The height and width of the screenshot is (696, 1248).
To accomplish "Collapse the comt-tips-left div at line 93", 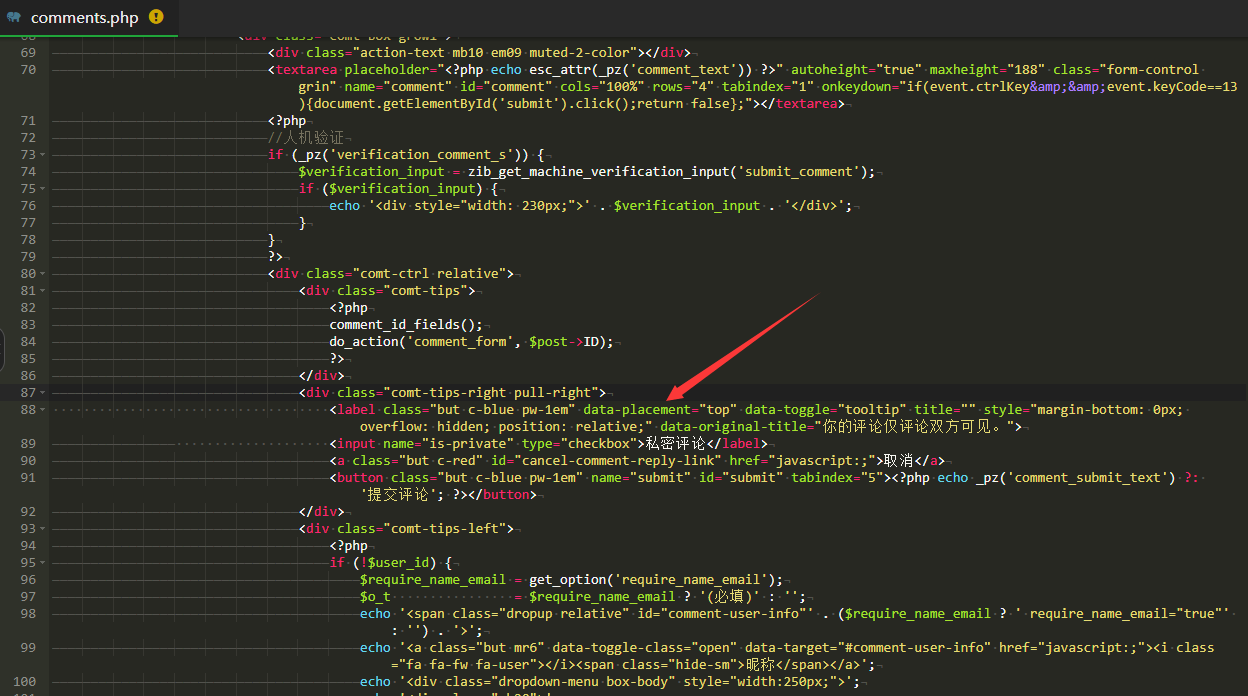I will point(44,529).
